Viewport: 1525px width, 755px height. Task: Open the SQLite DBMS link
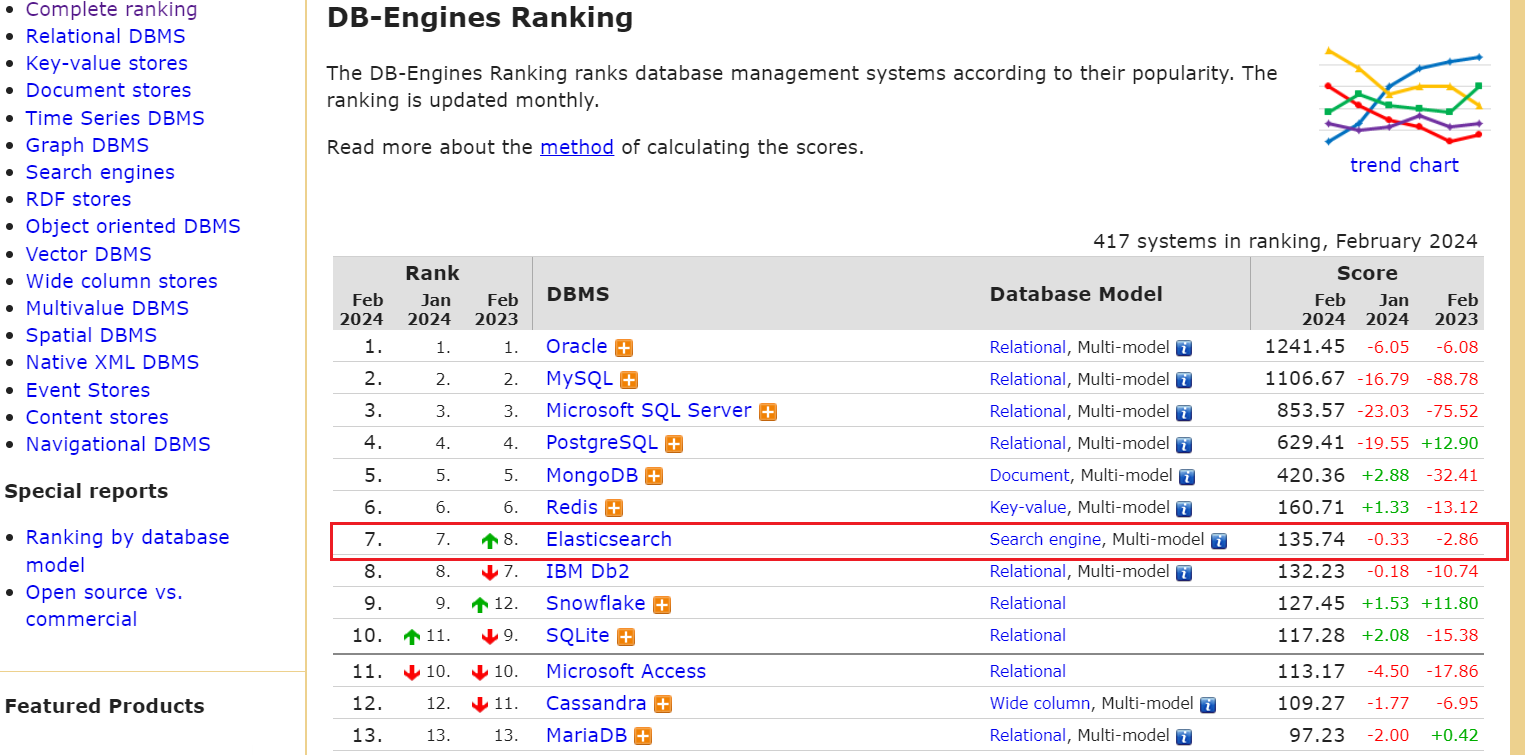578,635
